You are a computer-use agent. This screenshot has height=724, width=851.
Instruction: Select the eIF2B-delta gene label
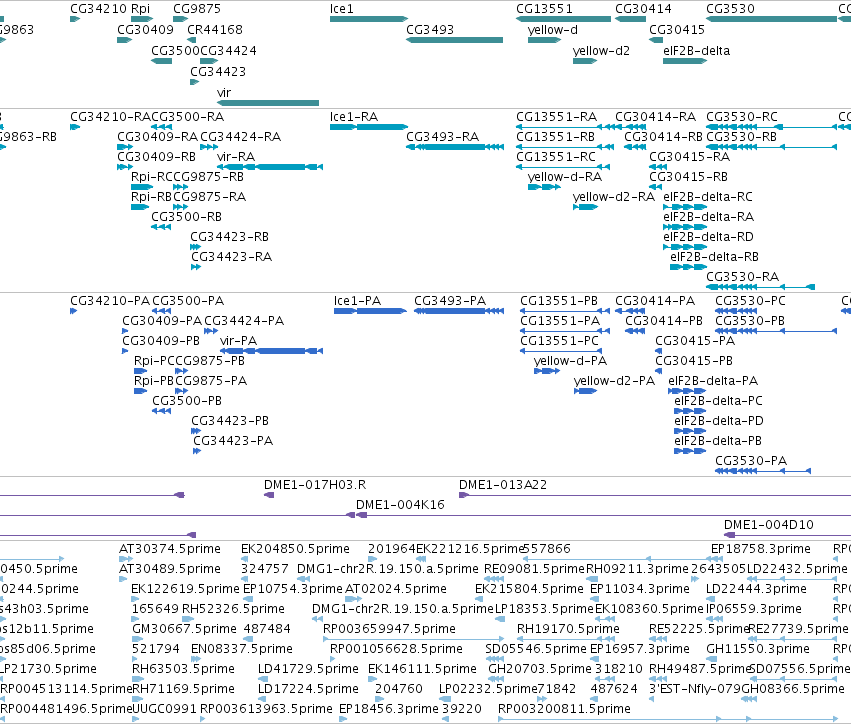coord(696,51)
